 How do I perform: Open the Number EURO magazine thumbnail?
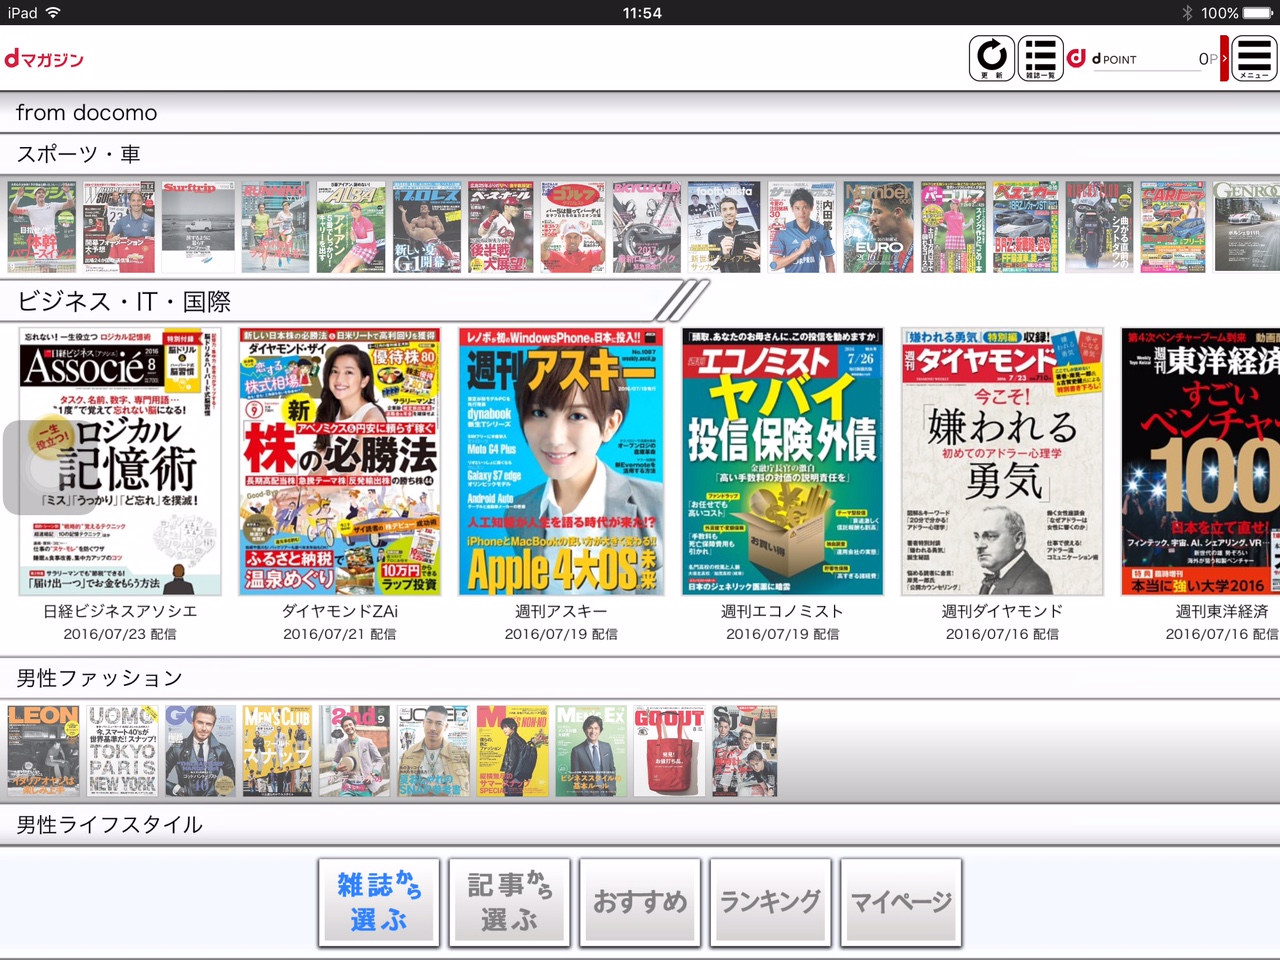pyautogui.click(x=878, y=227)
